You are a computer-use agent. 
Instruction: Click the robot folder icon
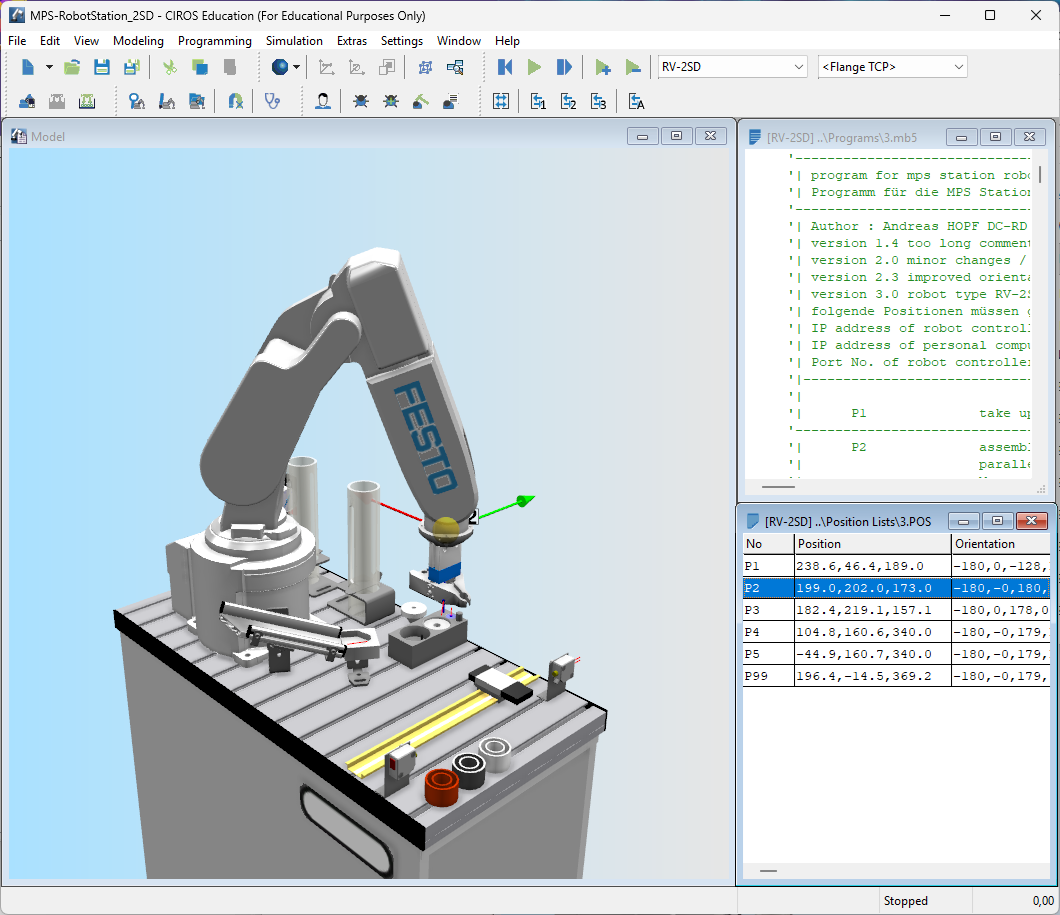click(x=197, y=101)
